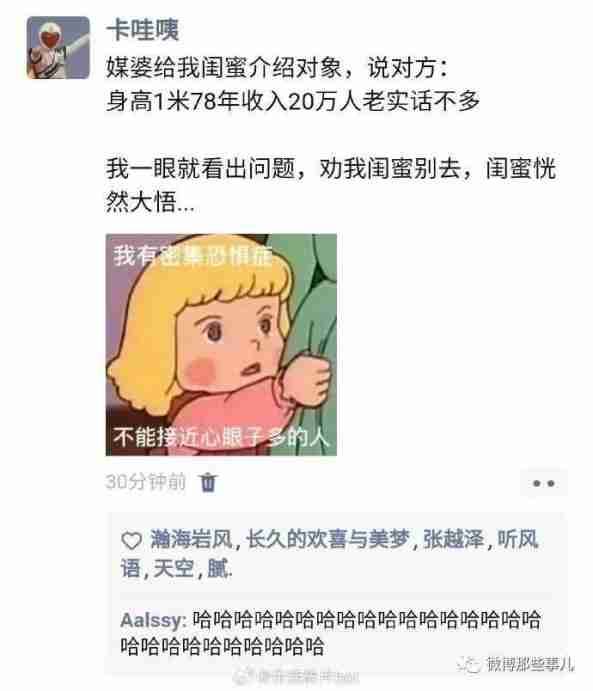
Task: Tap the 哈哈哈 comment text to reply
Action: [330, 633]
